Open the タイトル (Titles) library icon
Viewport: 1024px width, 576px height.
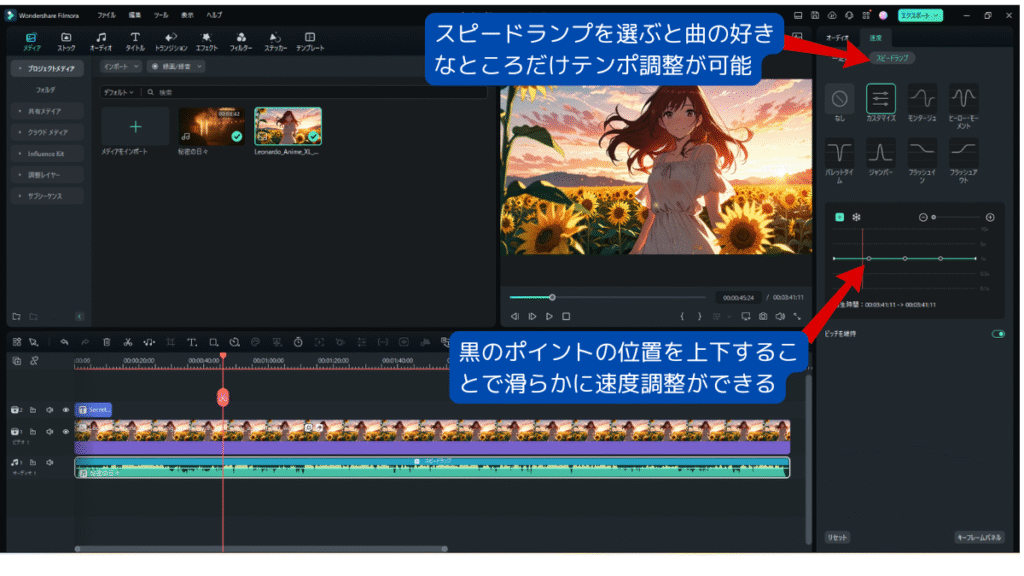coord(135,42)
